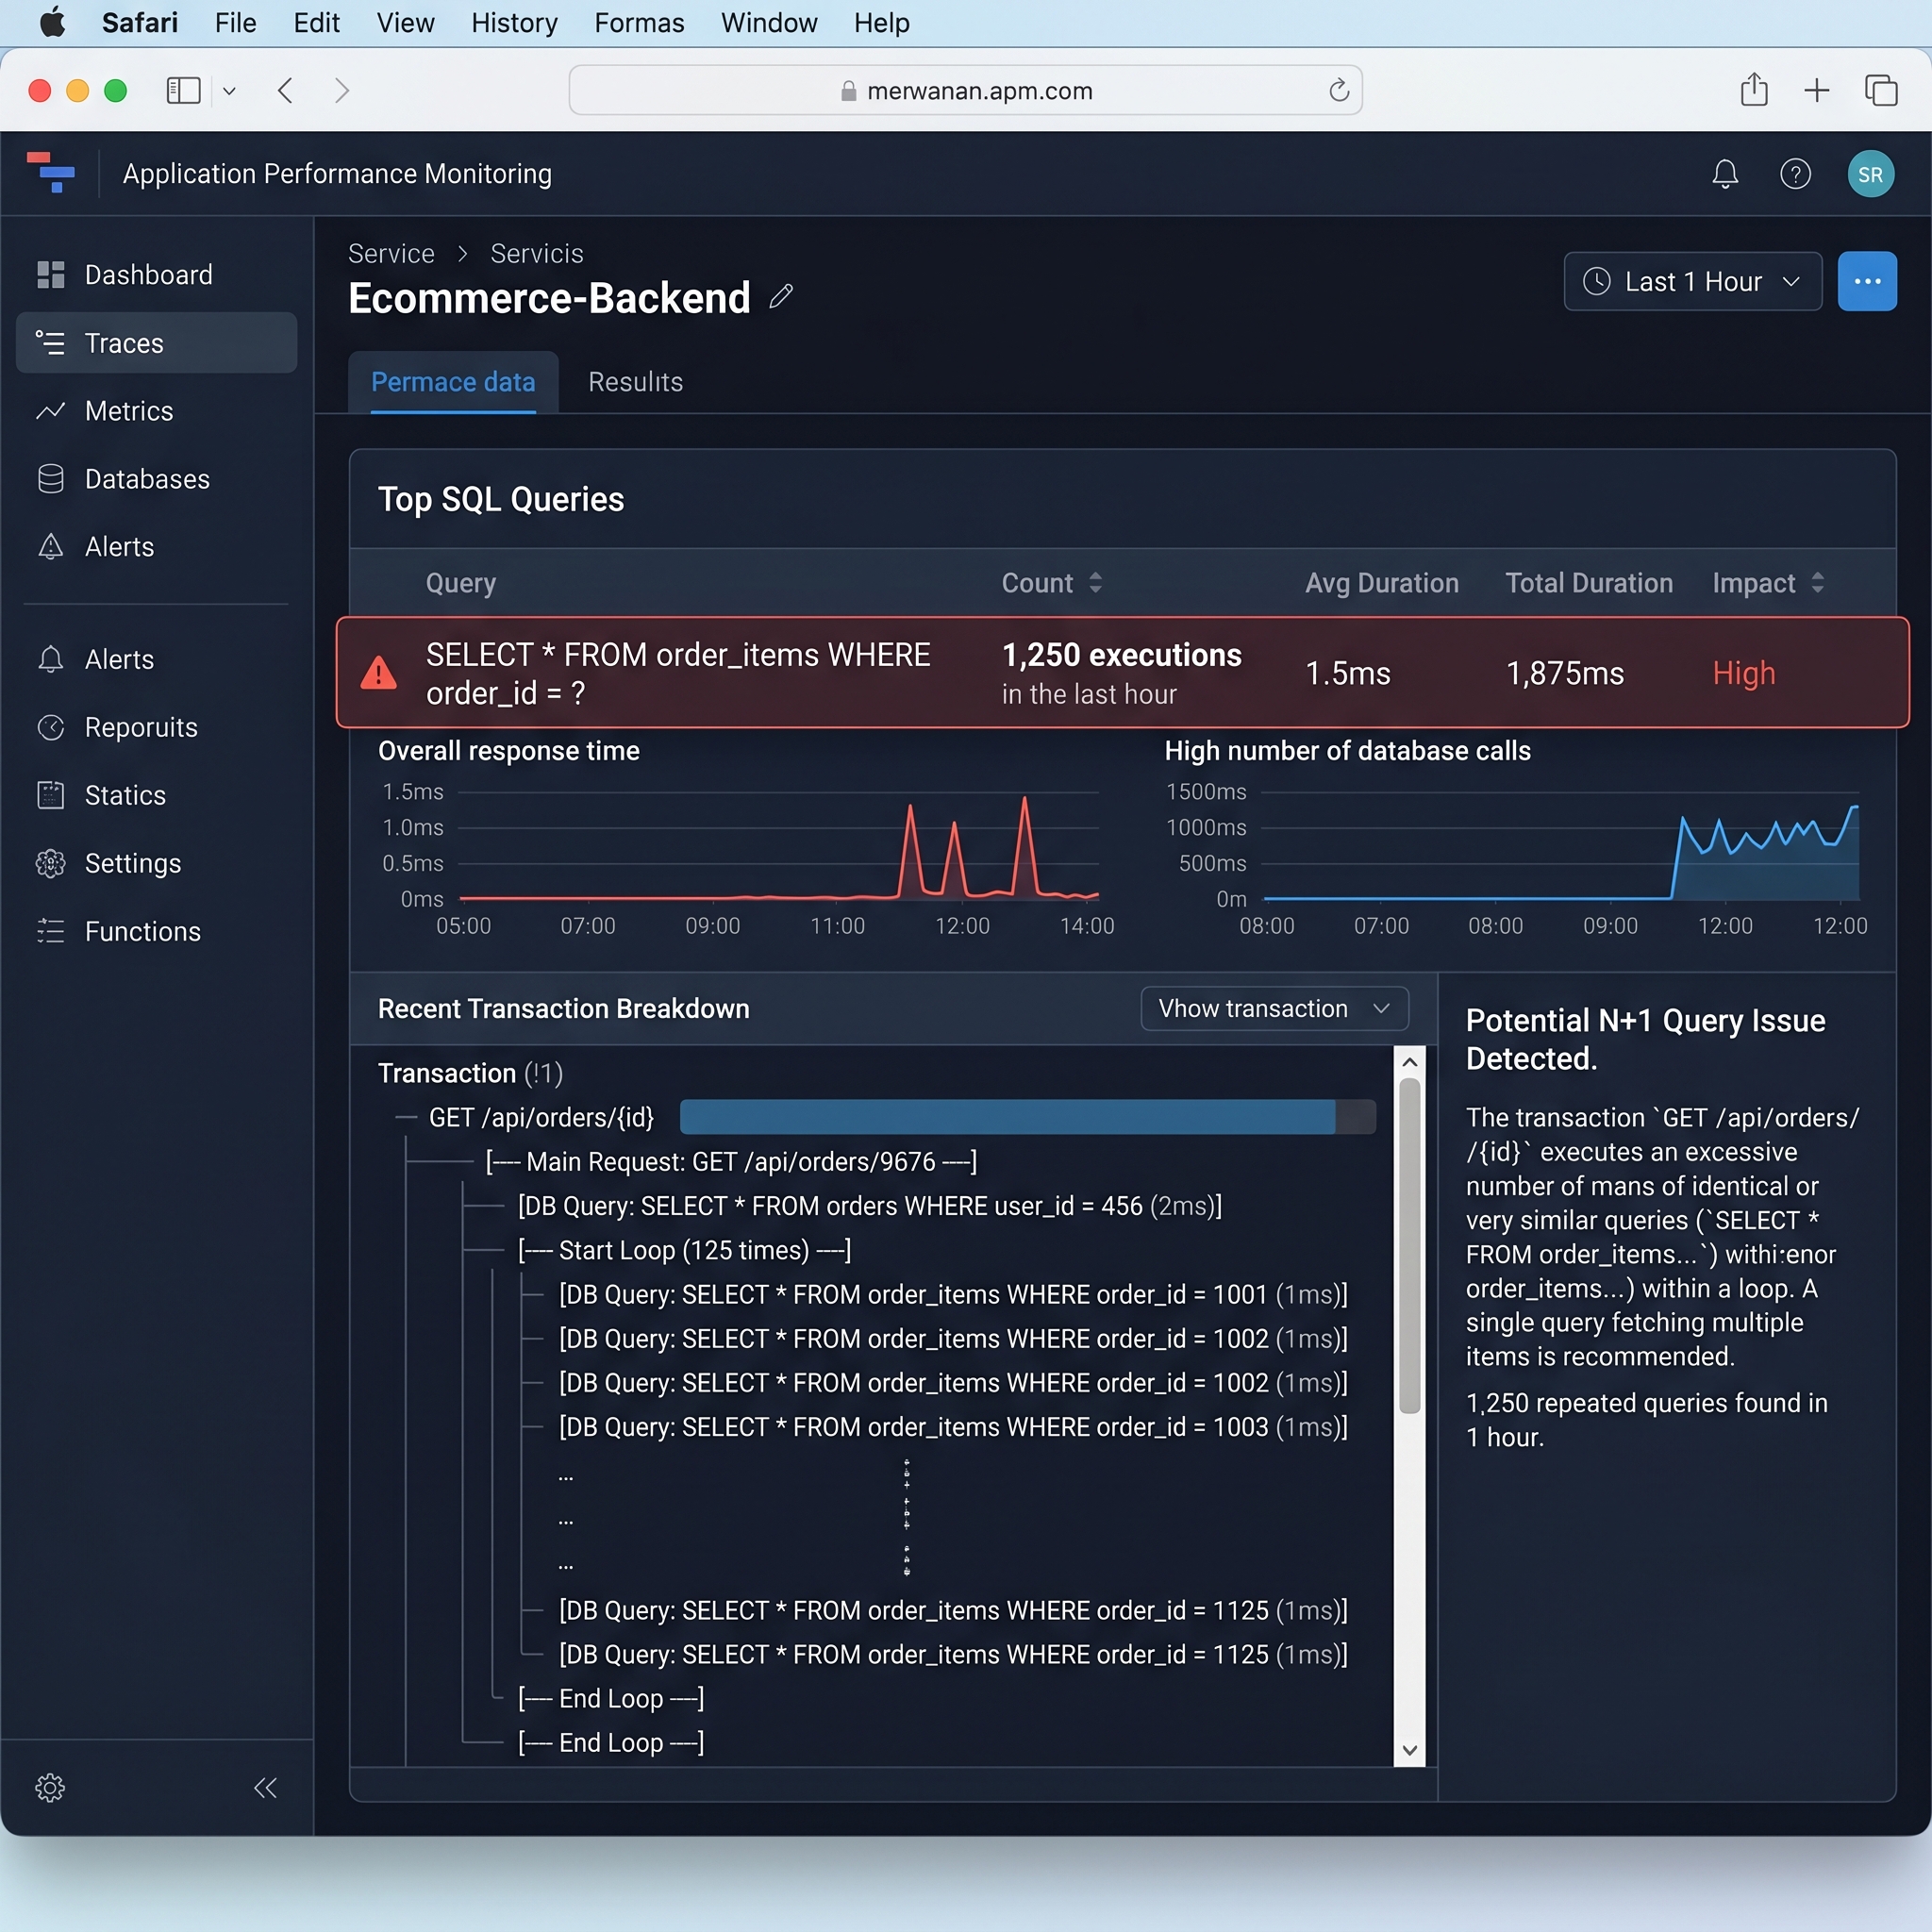Viewport: 1932px width, 1932px height.
Task: Click the Total Duration column header
Action: pos(1589,583)
